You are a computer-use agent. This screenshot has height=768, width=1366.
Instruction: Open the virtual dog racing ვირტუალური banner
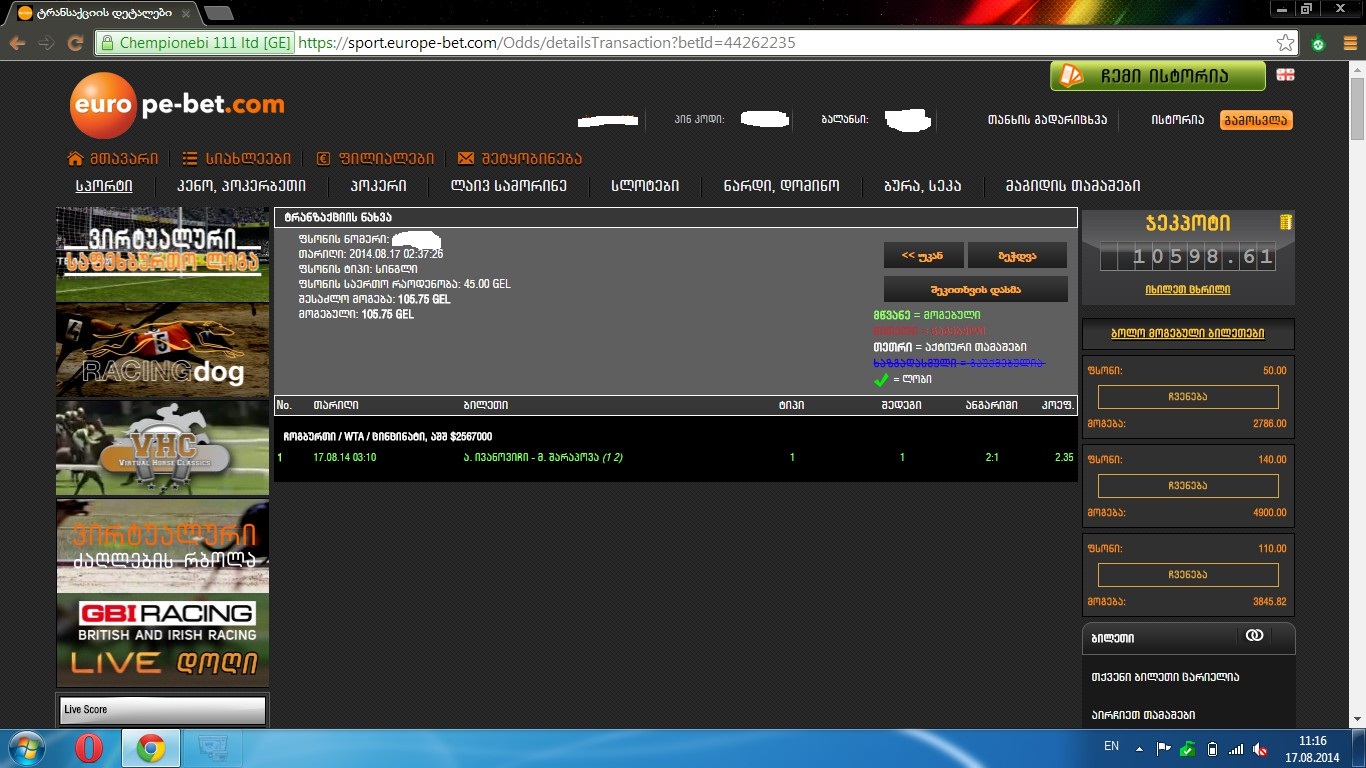click(x=162, y=546)
